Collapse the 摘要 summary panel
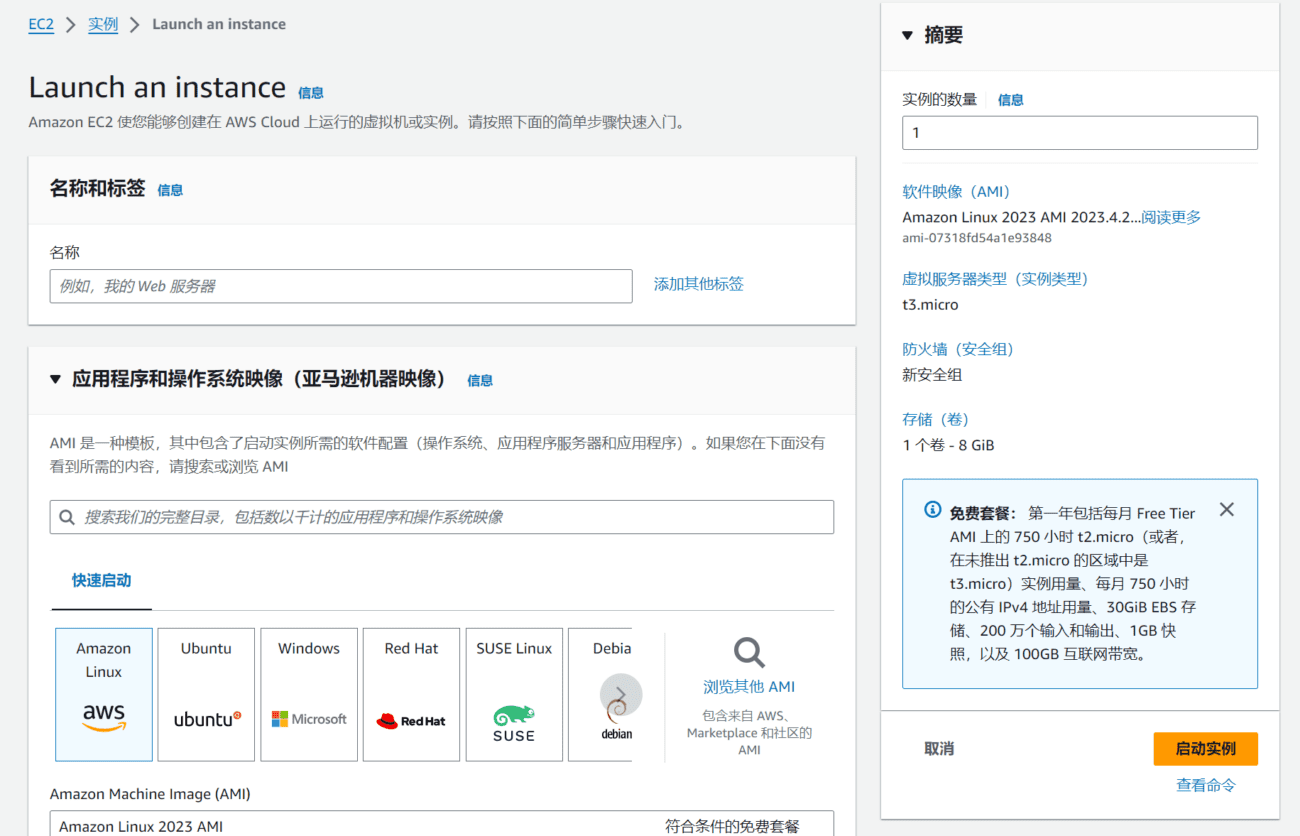 (907, 34)
